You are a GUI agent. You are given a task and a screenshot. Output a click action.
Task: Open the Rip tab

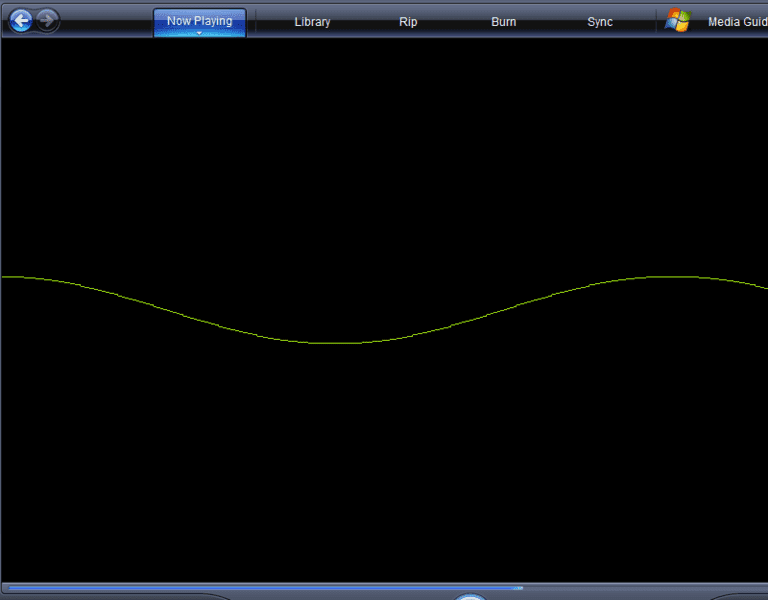click(408, 22)
